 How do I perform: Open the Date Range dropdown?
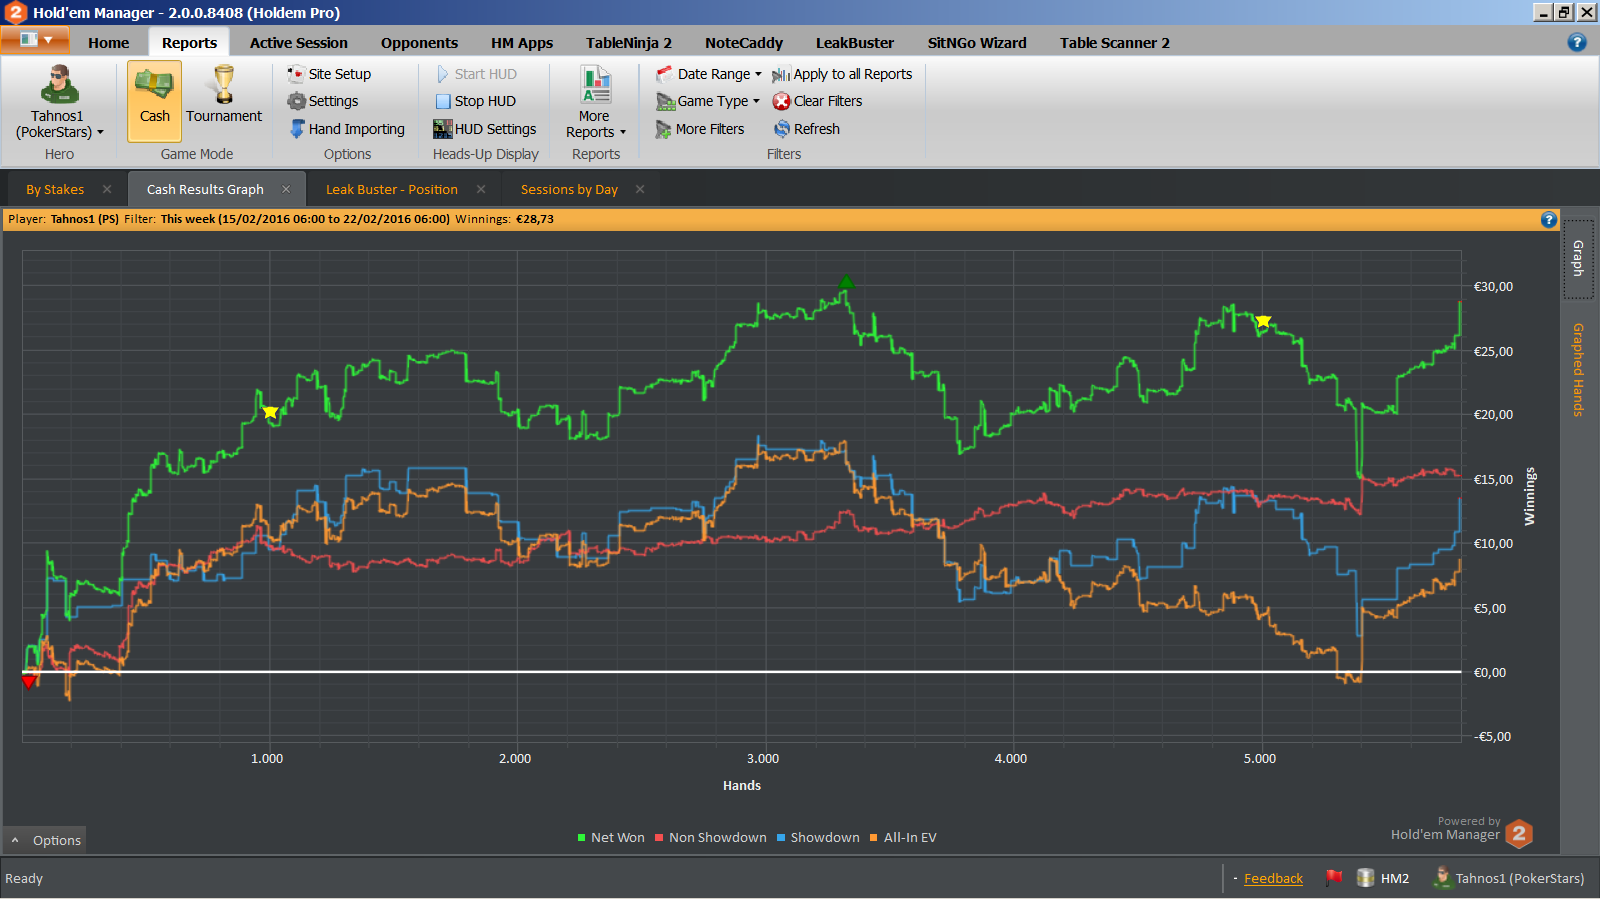coord(709,74)
